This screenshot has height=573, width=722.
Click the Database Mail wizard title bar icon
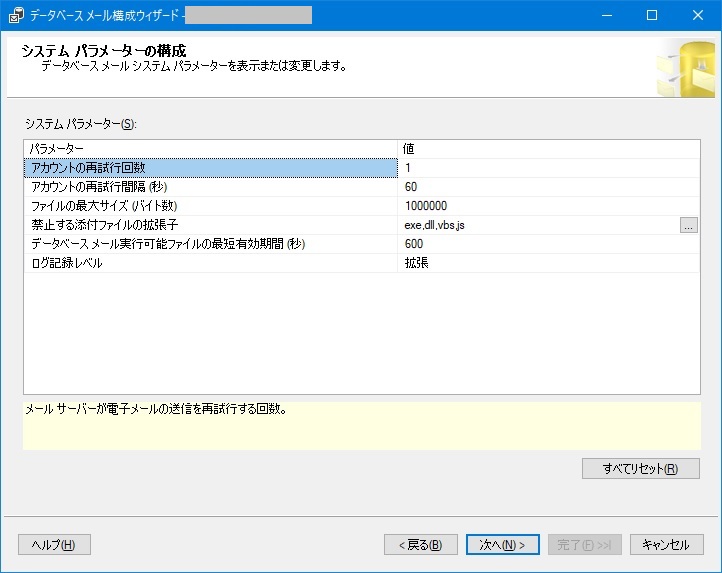(x=16, y=15)
